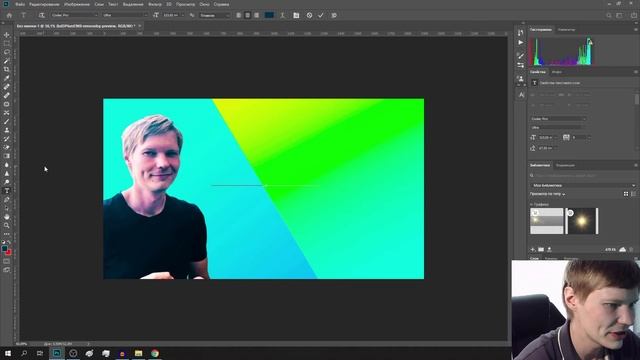Cancel current text edits
This screenshot has height=360, width=640.
click(x=309, y=15)
